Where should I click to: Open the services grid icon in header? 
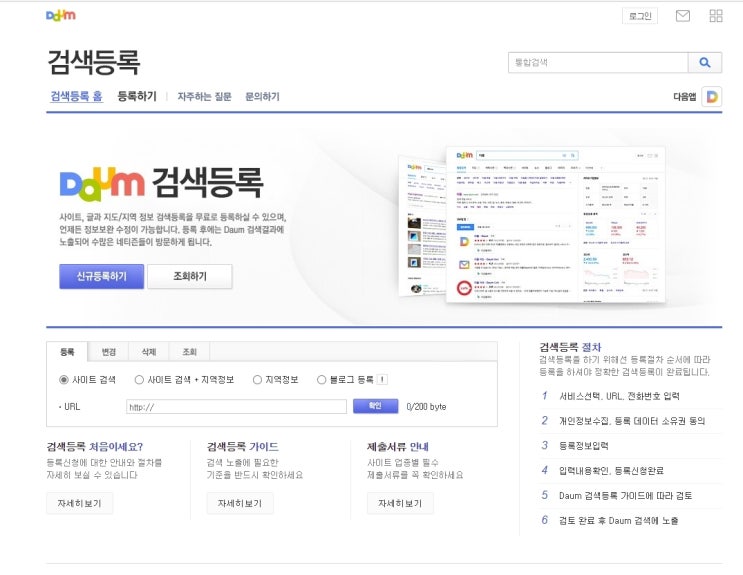tap(716, 16)
